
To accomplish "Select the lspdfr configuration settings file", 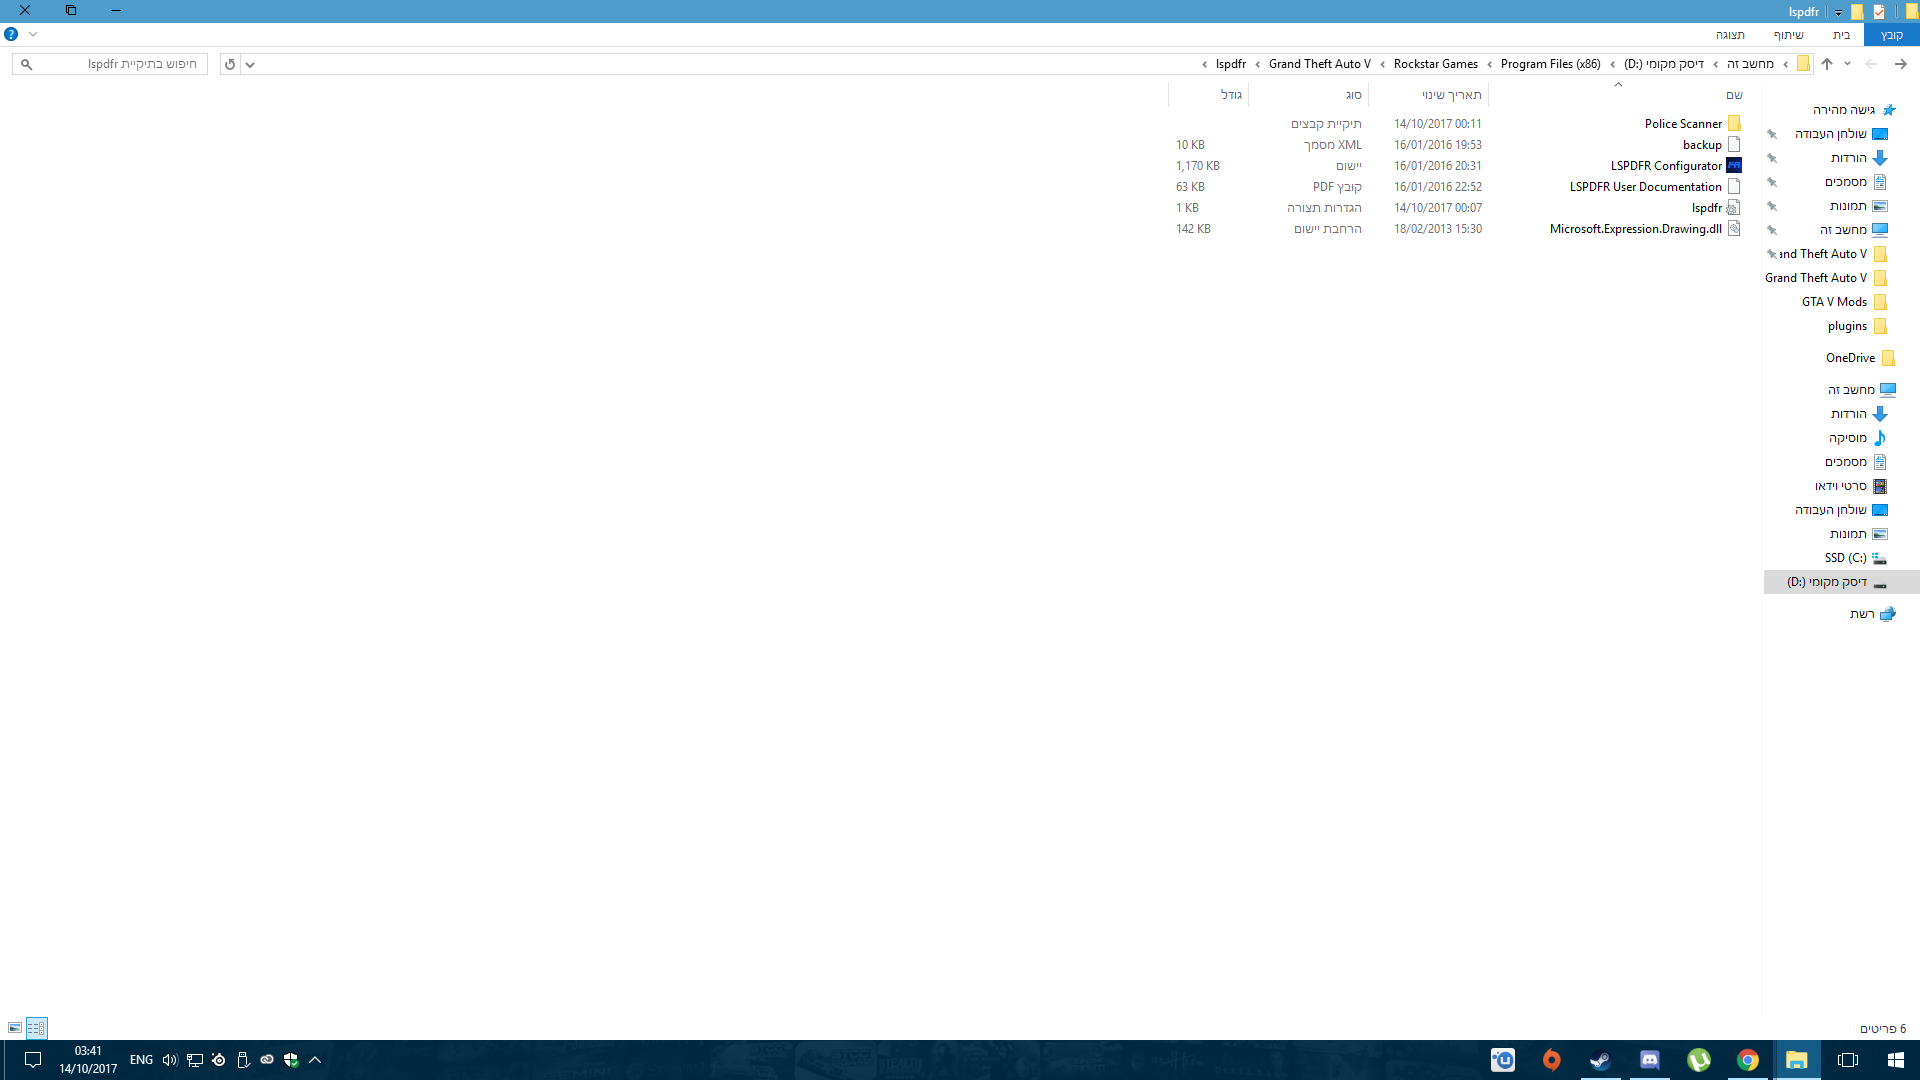I will (x=1706, y=208).
